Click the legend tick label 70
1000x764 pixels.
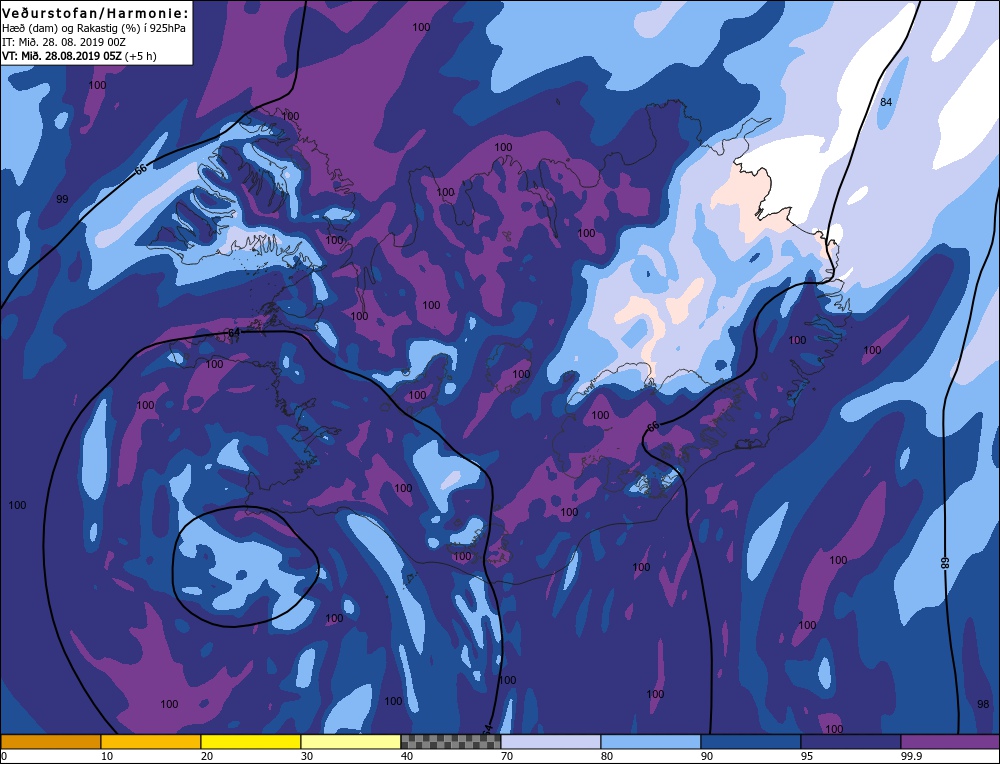click(x=507, y=756)
